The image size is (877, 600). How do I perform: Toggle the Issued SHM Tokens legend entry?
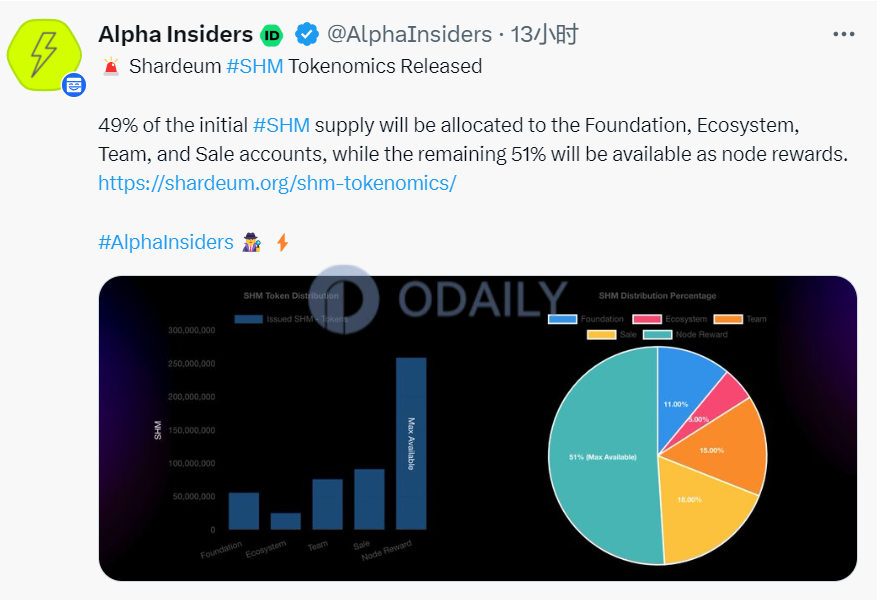click(x=291, y=319)
